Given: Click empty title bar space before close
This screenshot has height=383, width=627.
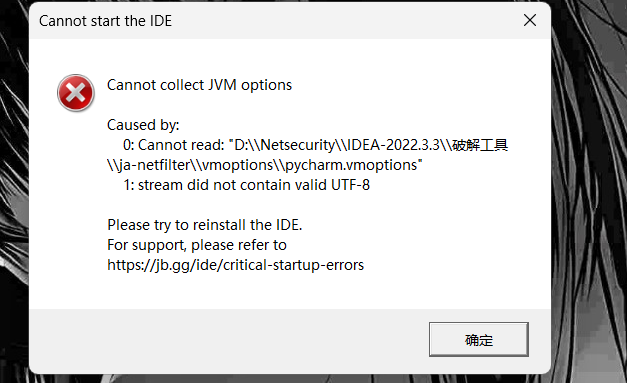Looking at the screenshot, I should 344,21.
